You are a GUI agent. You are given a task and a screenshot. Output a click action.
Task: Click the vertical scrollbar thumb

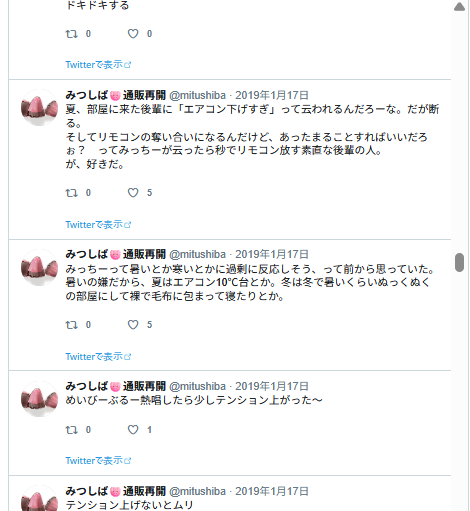pyautogui.click(x=459, y=262)
